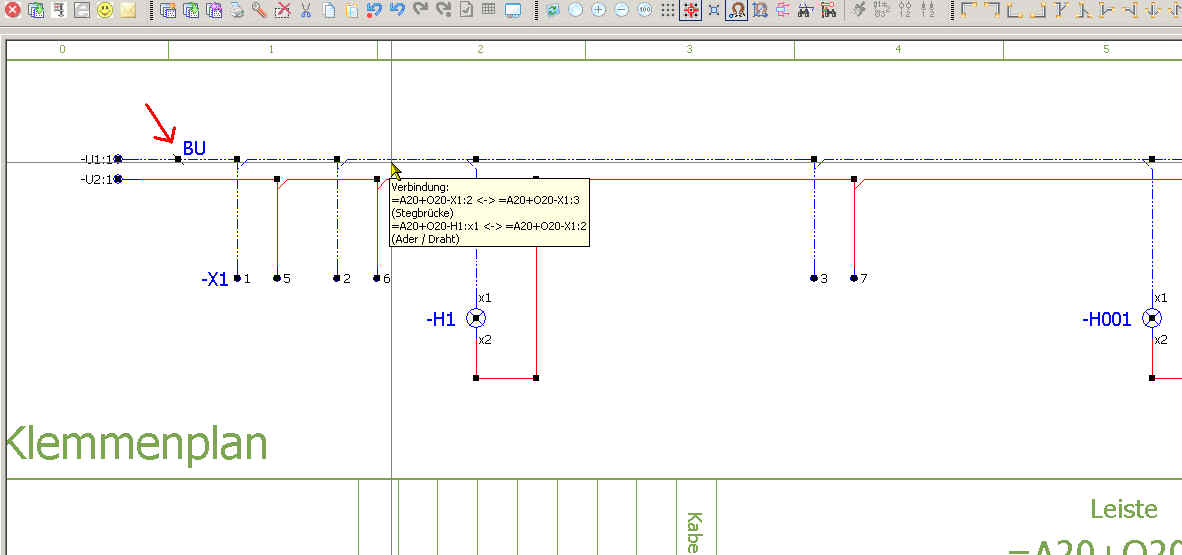
Task: Set zoom to 100 percent icon
Action: pos(644,11)
